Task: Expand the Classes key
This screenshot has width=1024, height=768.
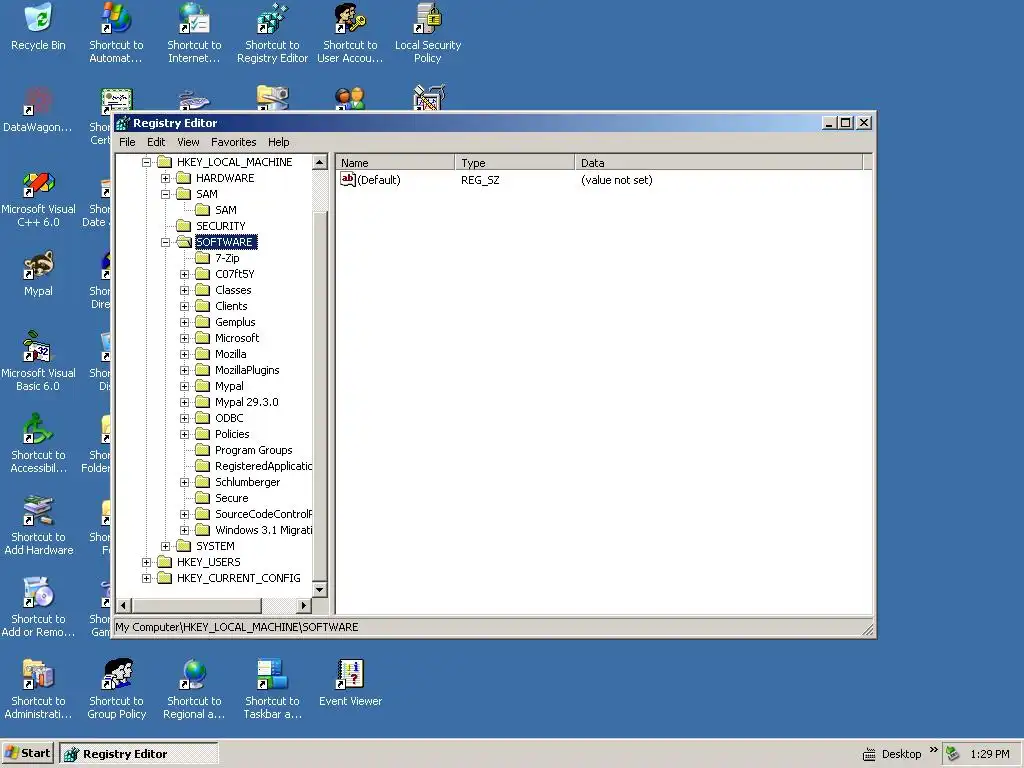Action: (184, 290)
